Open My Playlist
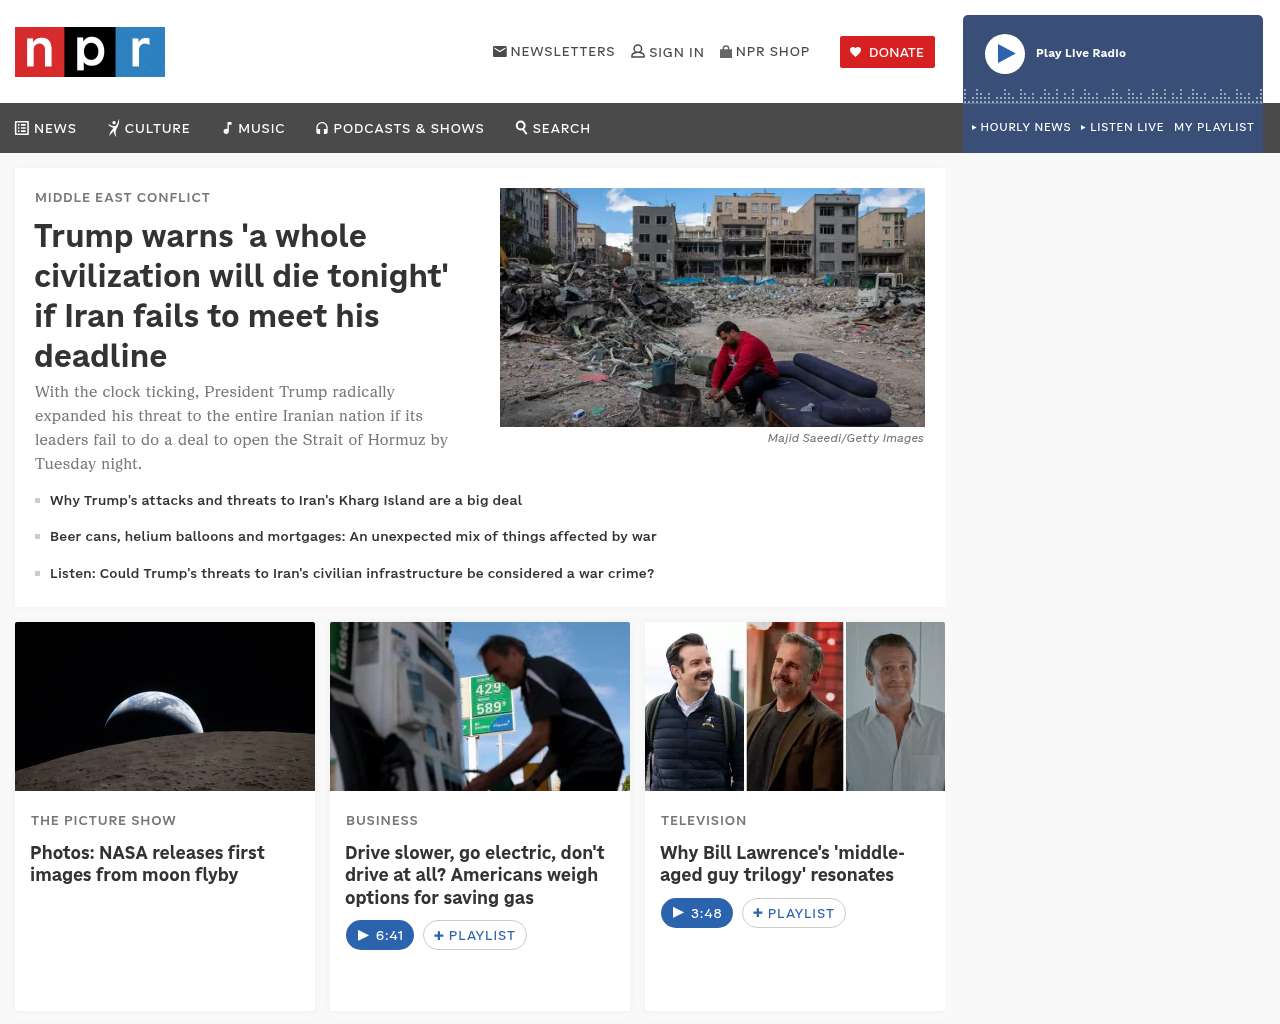The width and height of the screenshot is (1280, 1024). (1214, 127)
